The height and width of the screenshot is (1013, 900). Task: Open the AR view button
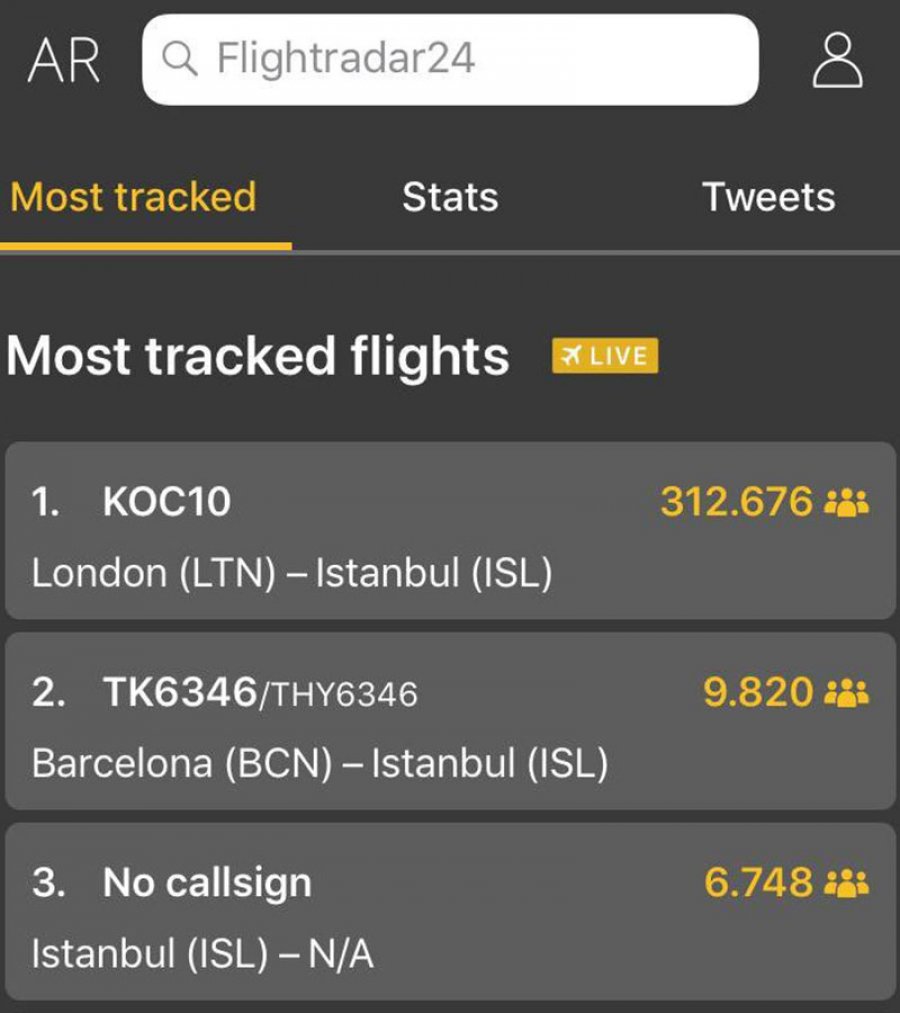[64, 60]
